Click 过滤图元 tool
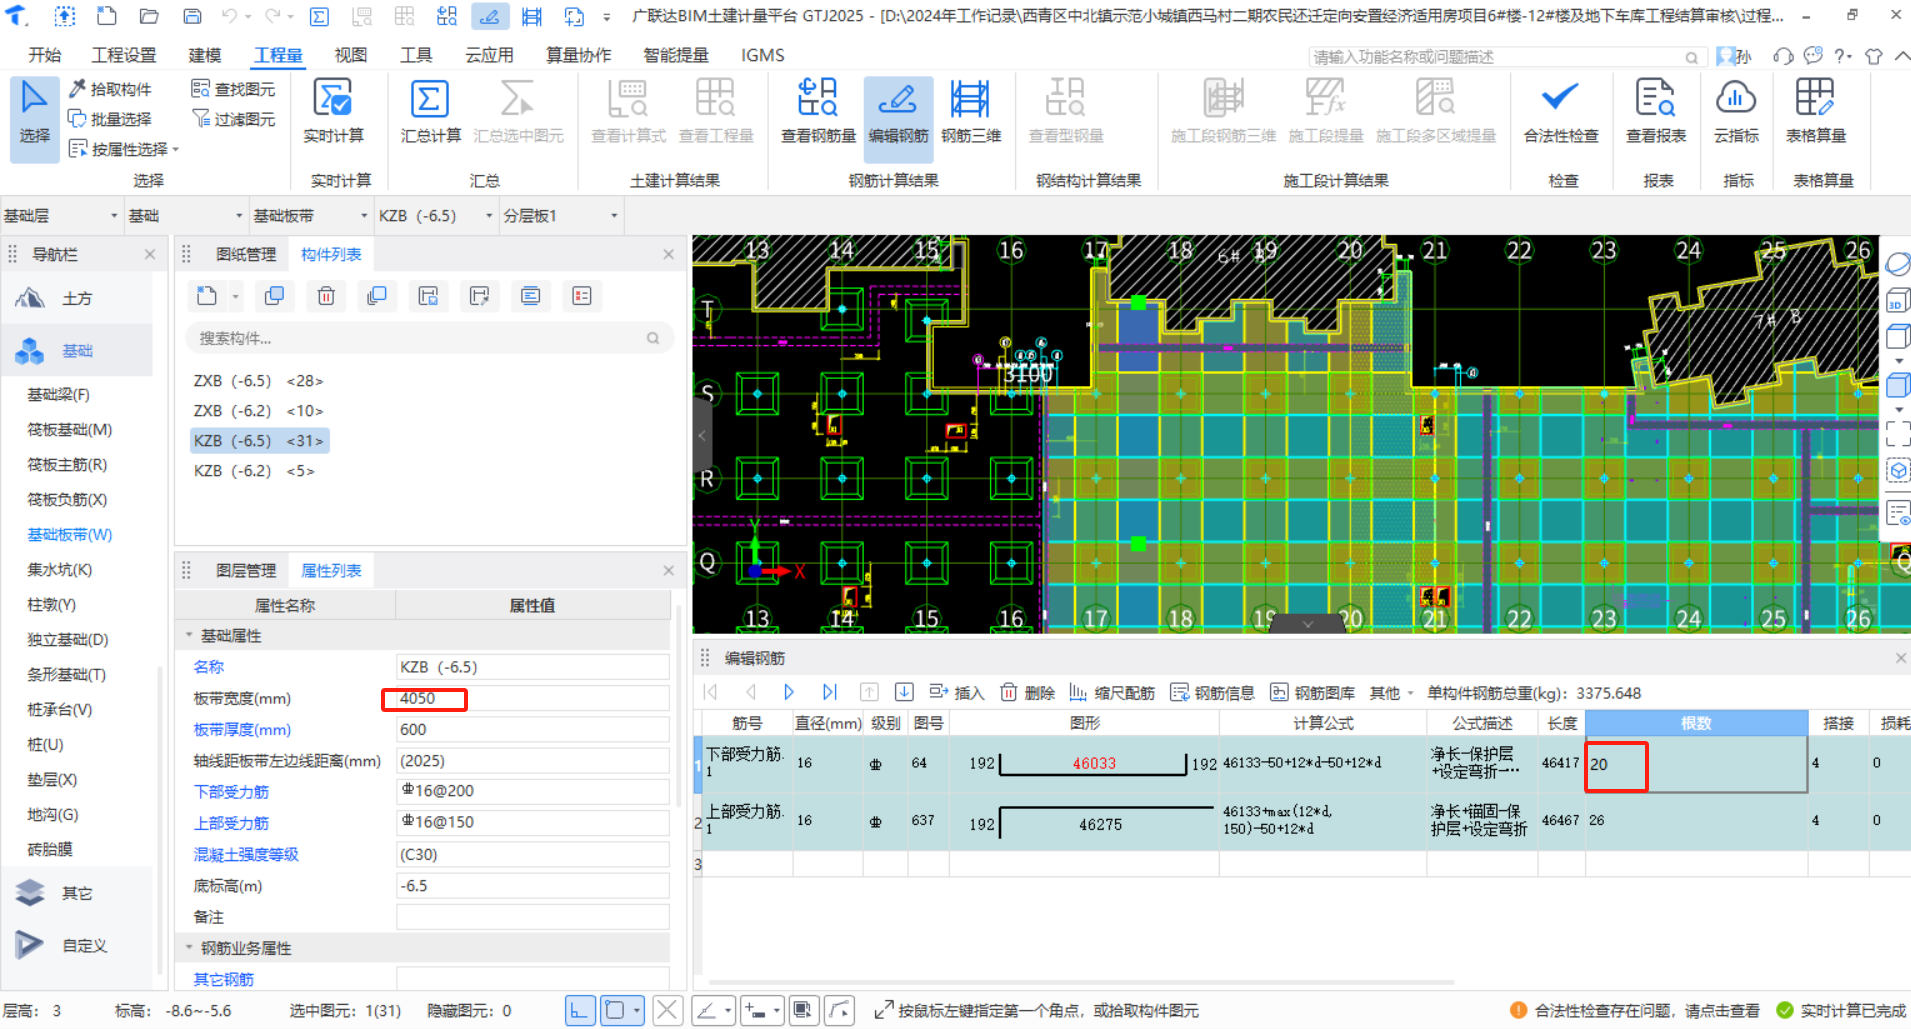The height and width of the screenshot is (1029, 1911). point(233,119)
